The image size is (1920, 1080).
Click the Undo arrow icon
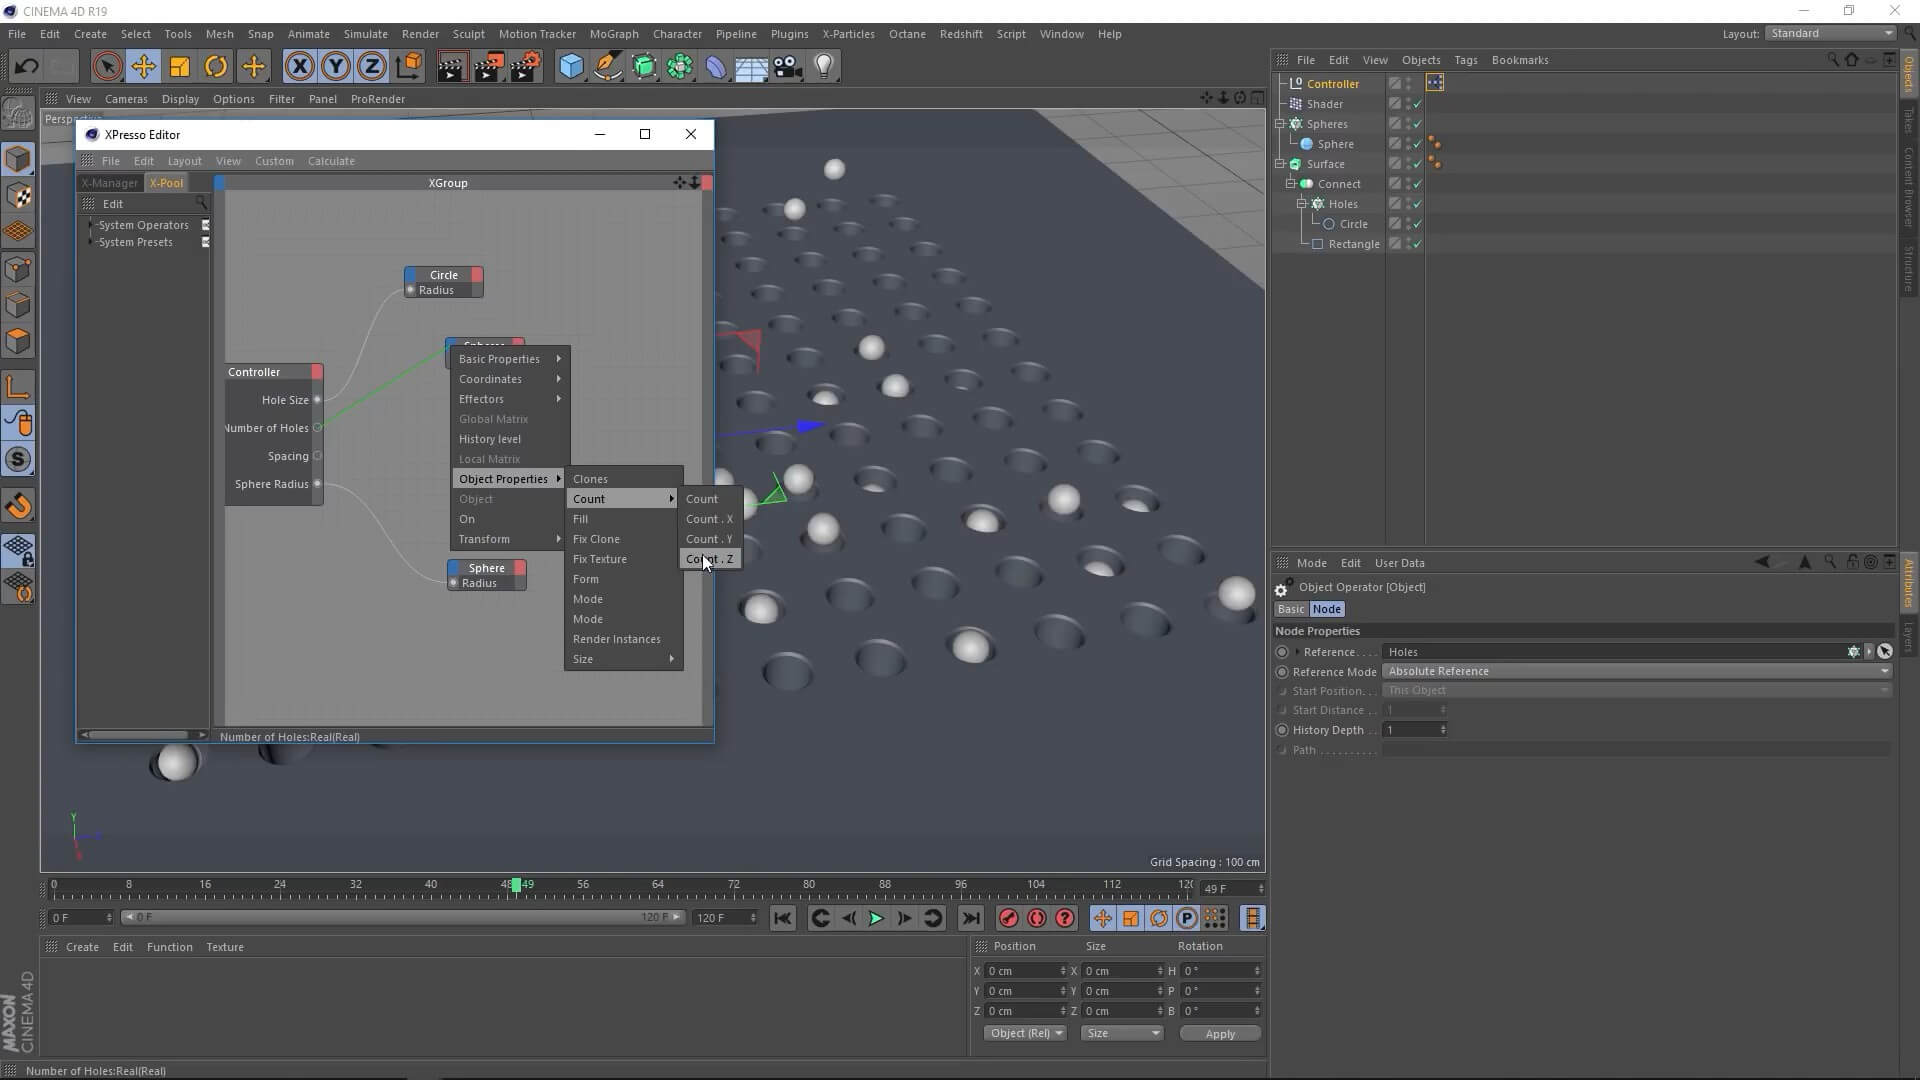pyautogui.click(x=26, y=67)
